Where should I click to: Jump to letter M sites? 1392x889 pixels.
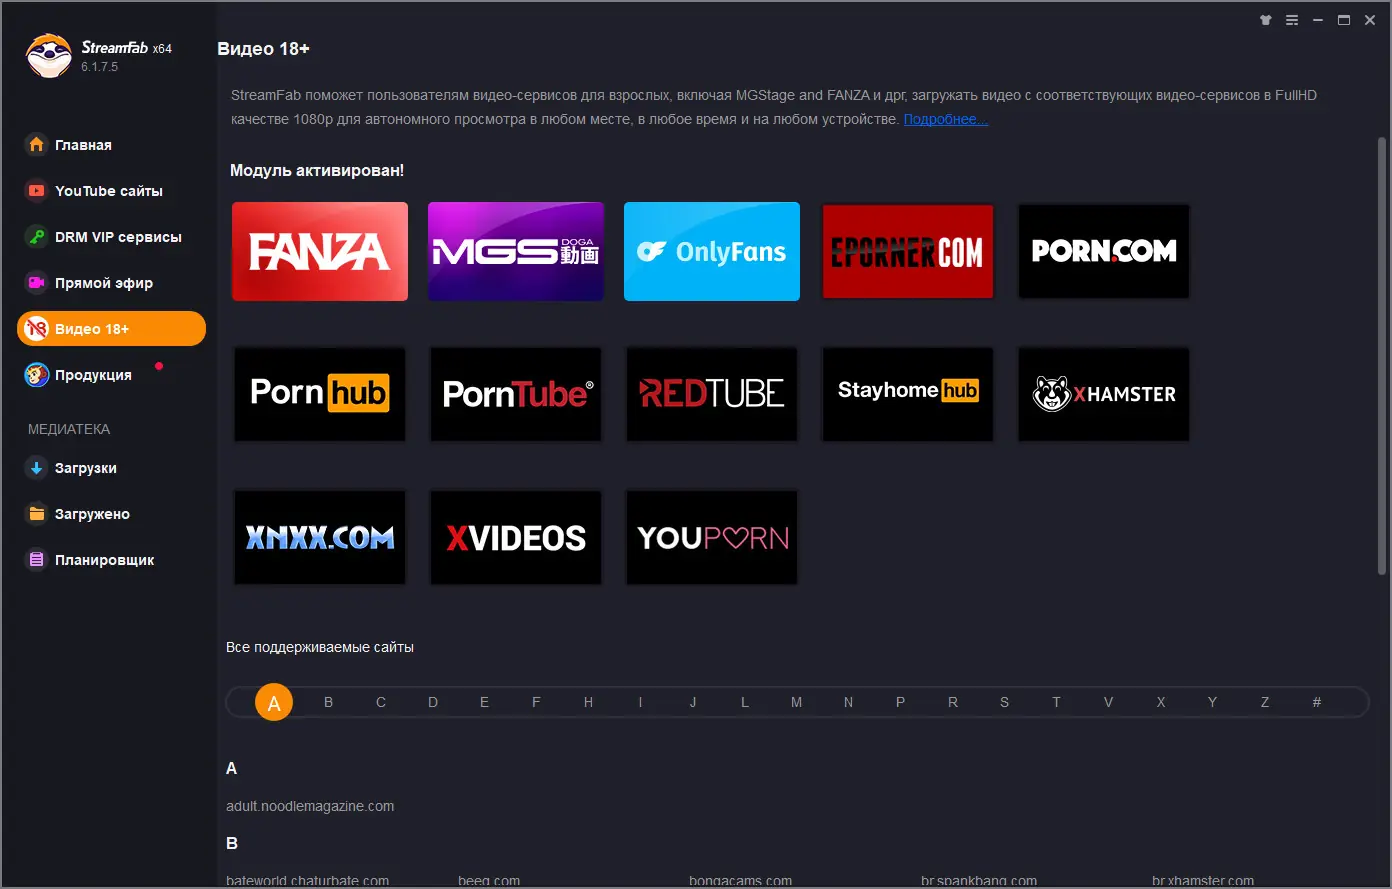797,702
